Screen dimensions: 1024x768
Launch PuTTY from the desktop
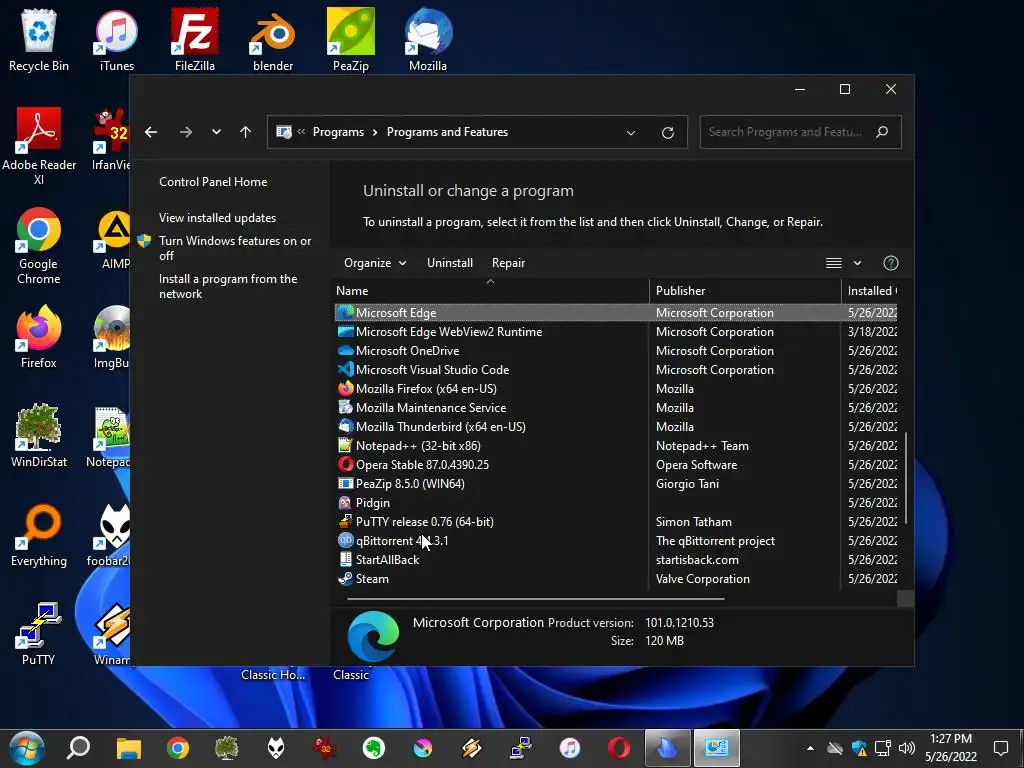[39, 633]
